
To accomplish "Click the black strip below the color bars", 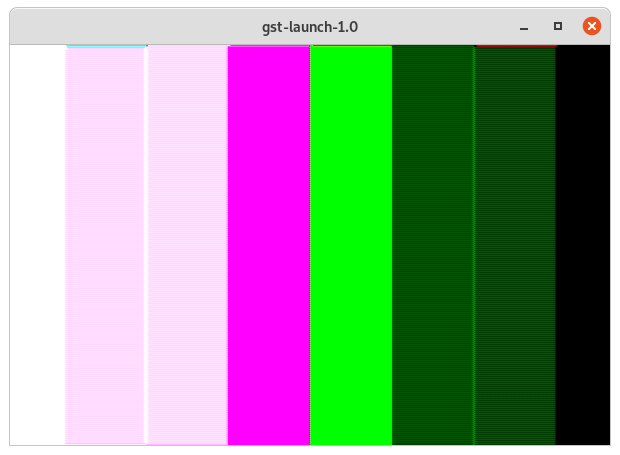I will pyautogui.click(x=300, y=449).
